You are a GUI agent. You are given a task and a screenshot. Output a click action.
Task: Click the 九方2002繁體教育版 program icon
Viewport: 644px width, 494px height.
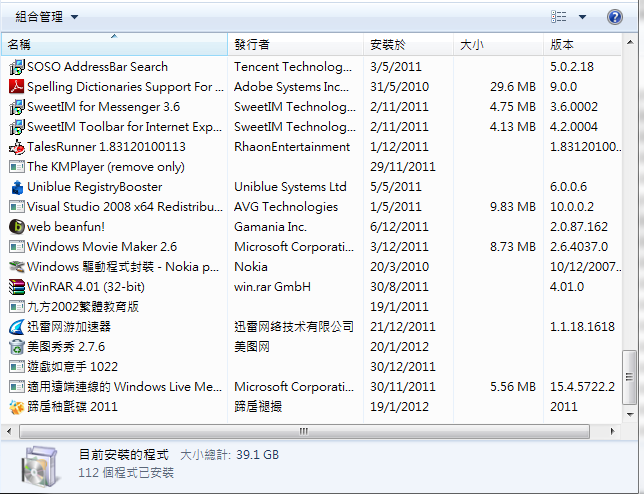tap(17, 307)
